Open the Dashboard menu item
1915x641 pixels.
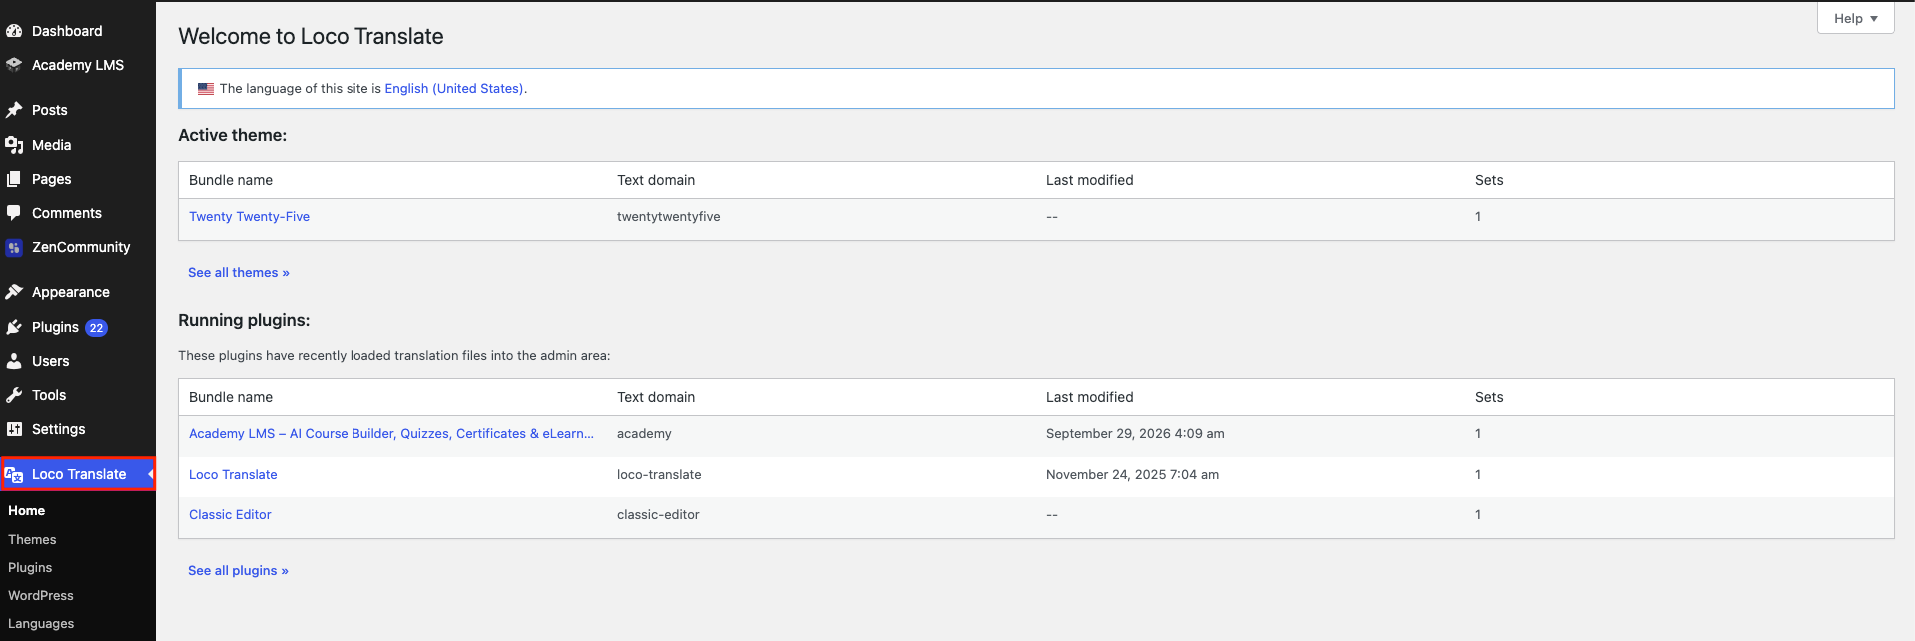(67, 31)
